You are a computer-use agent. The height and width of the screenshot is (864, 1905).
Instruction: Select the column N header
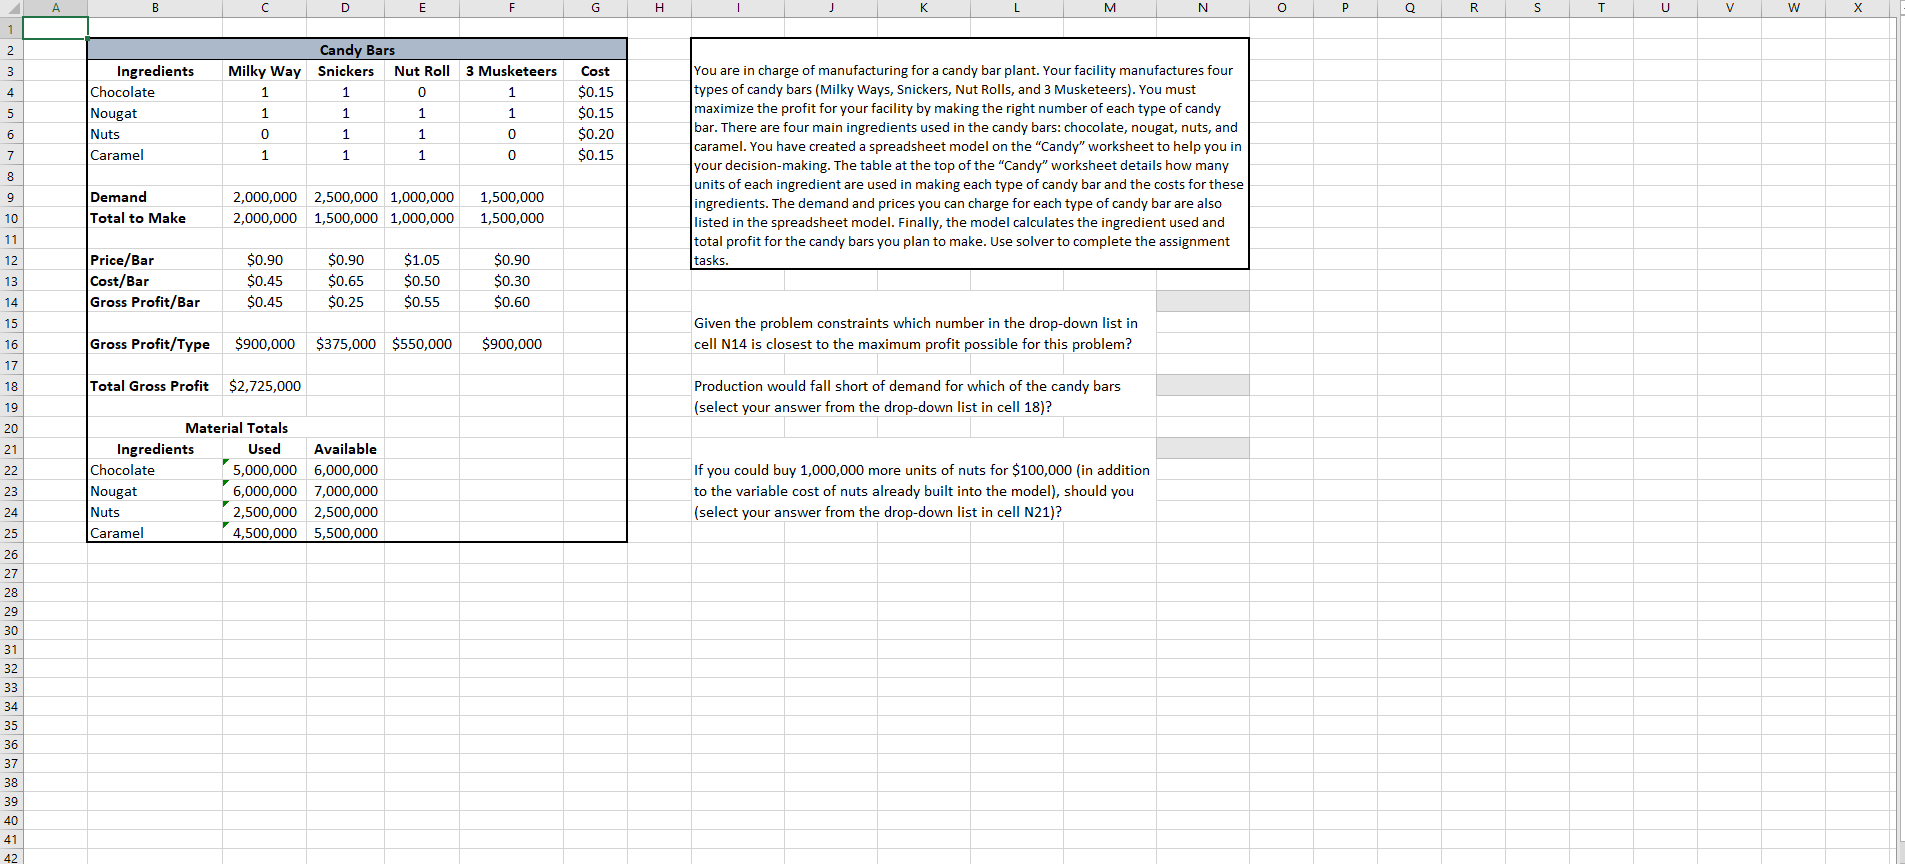coord(1202,8)
